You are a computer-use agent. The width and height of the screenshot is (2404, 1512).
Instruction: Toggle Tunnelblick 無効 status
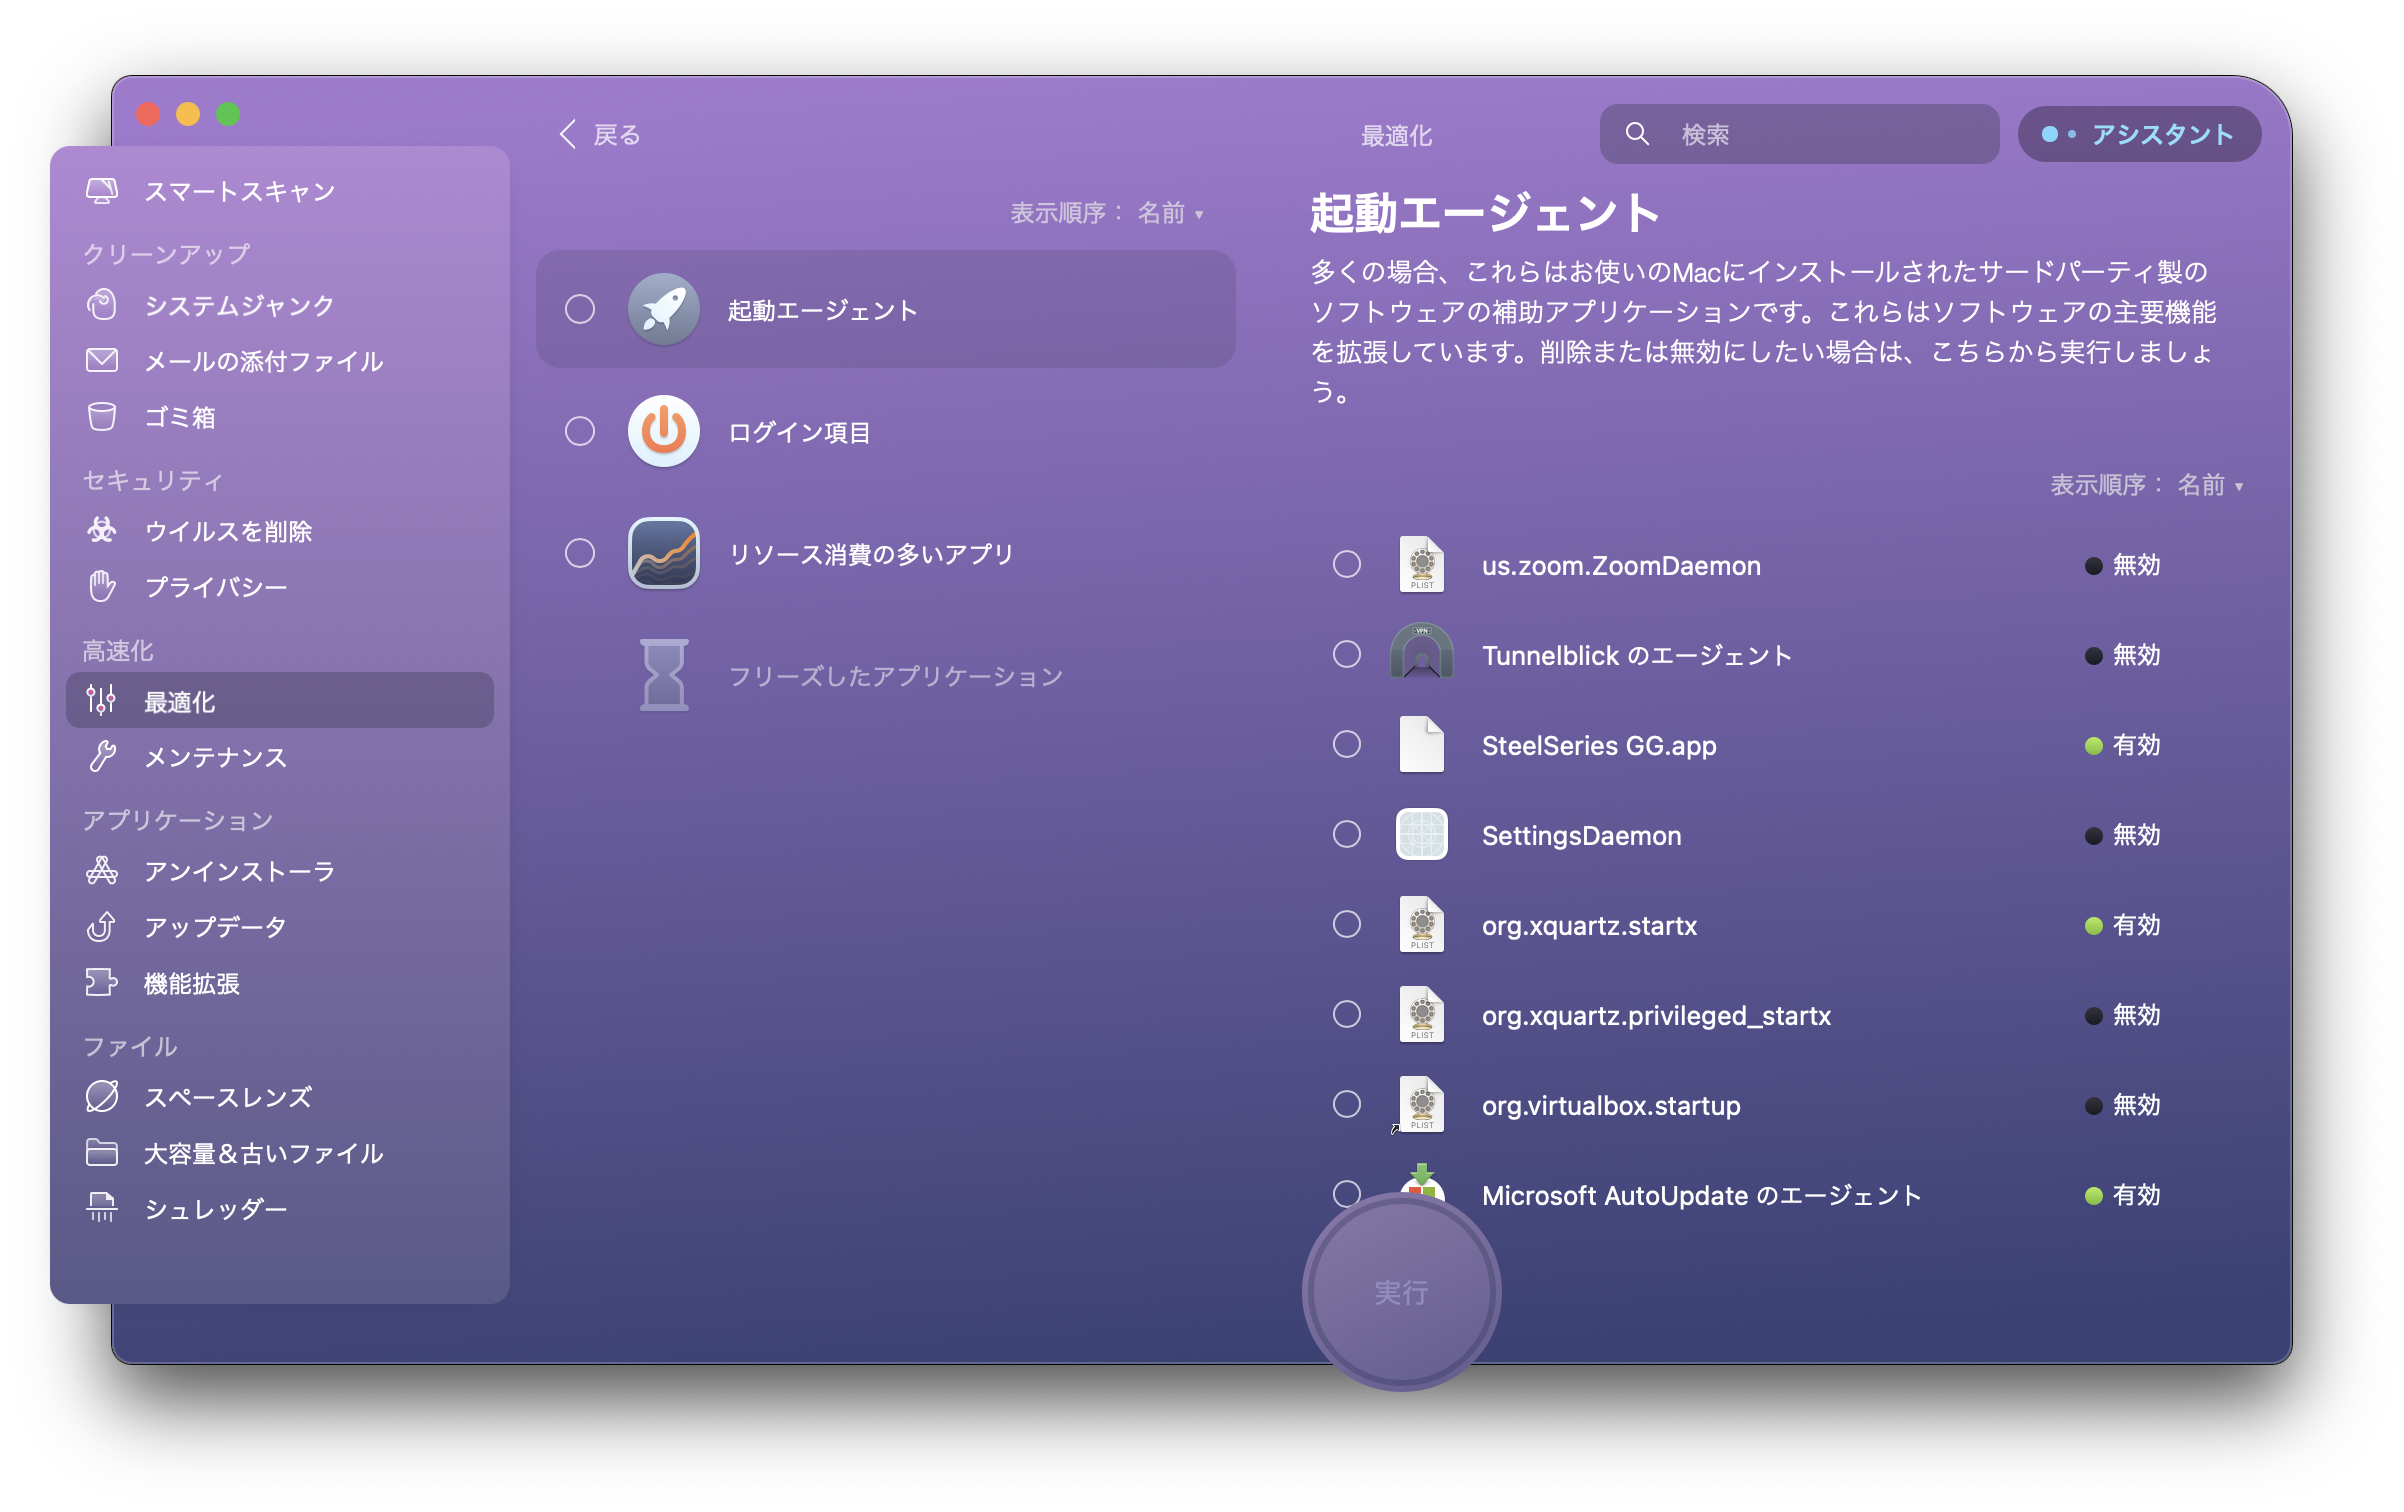2122,655
